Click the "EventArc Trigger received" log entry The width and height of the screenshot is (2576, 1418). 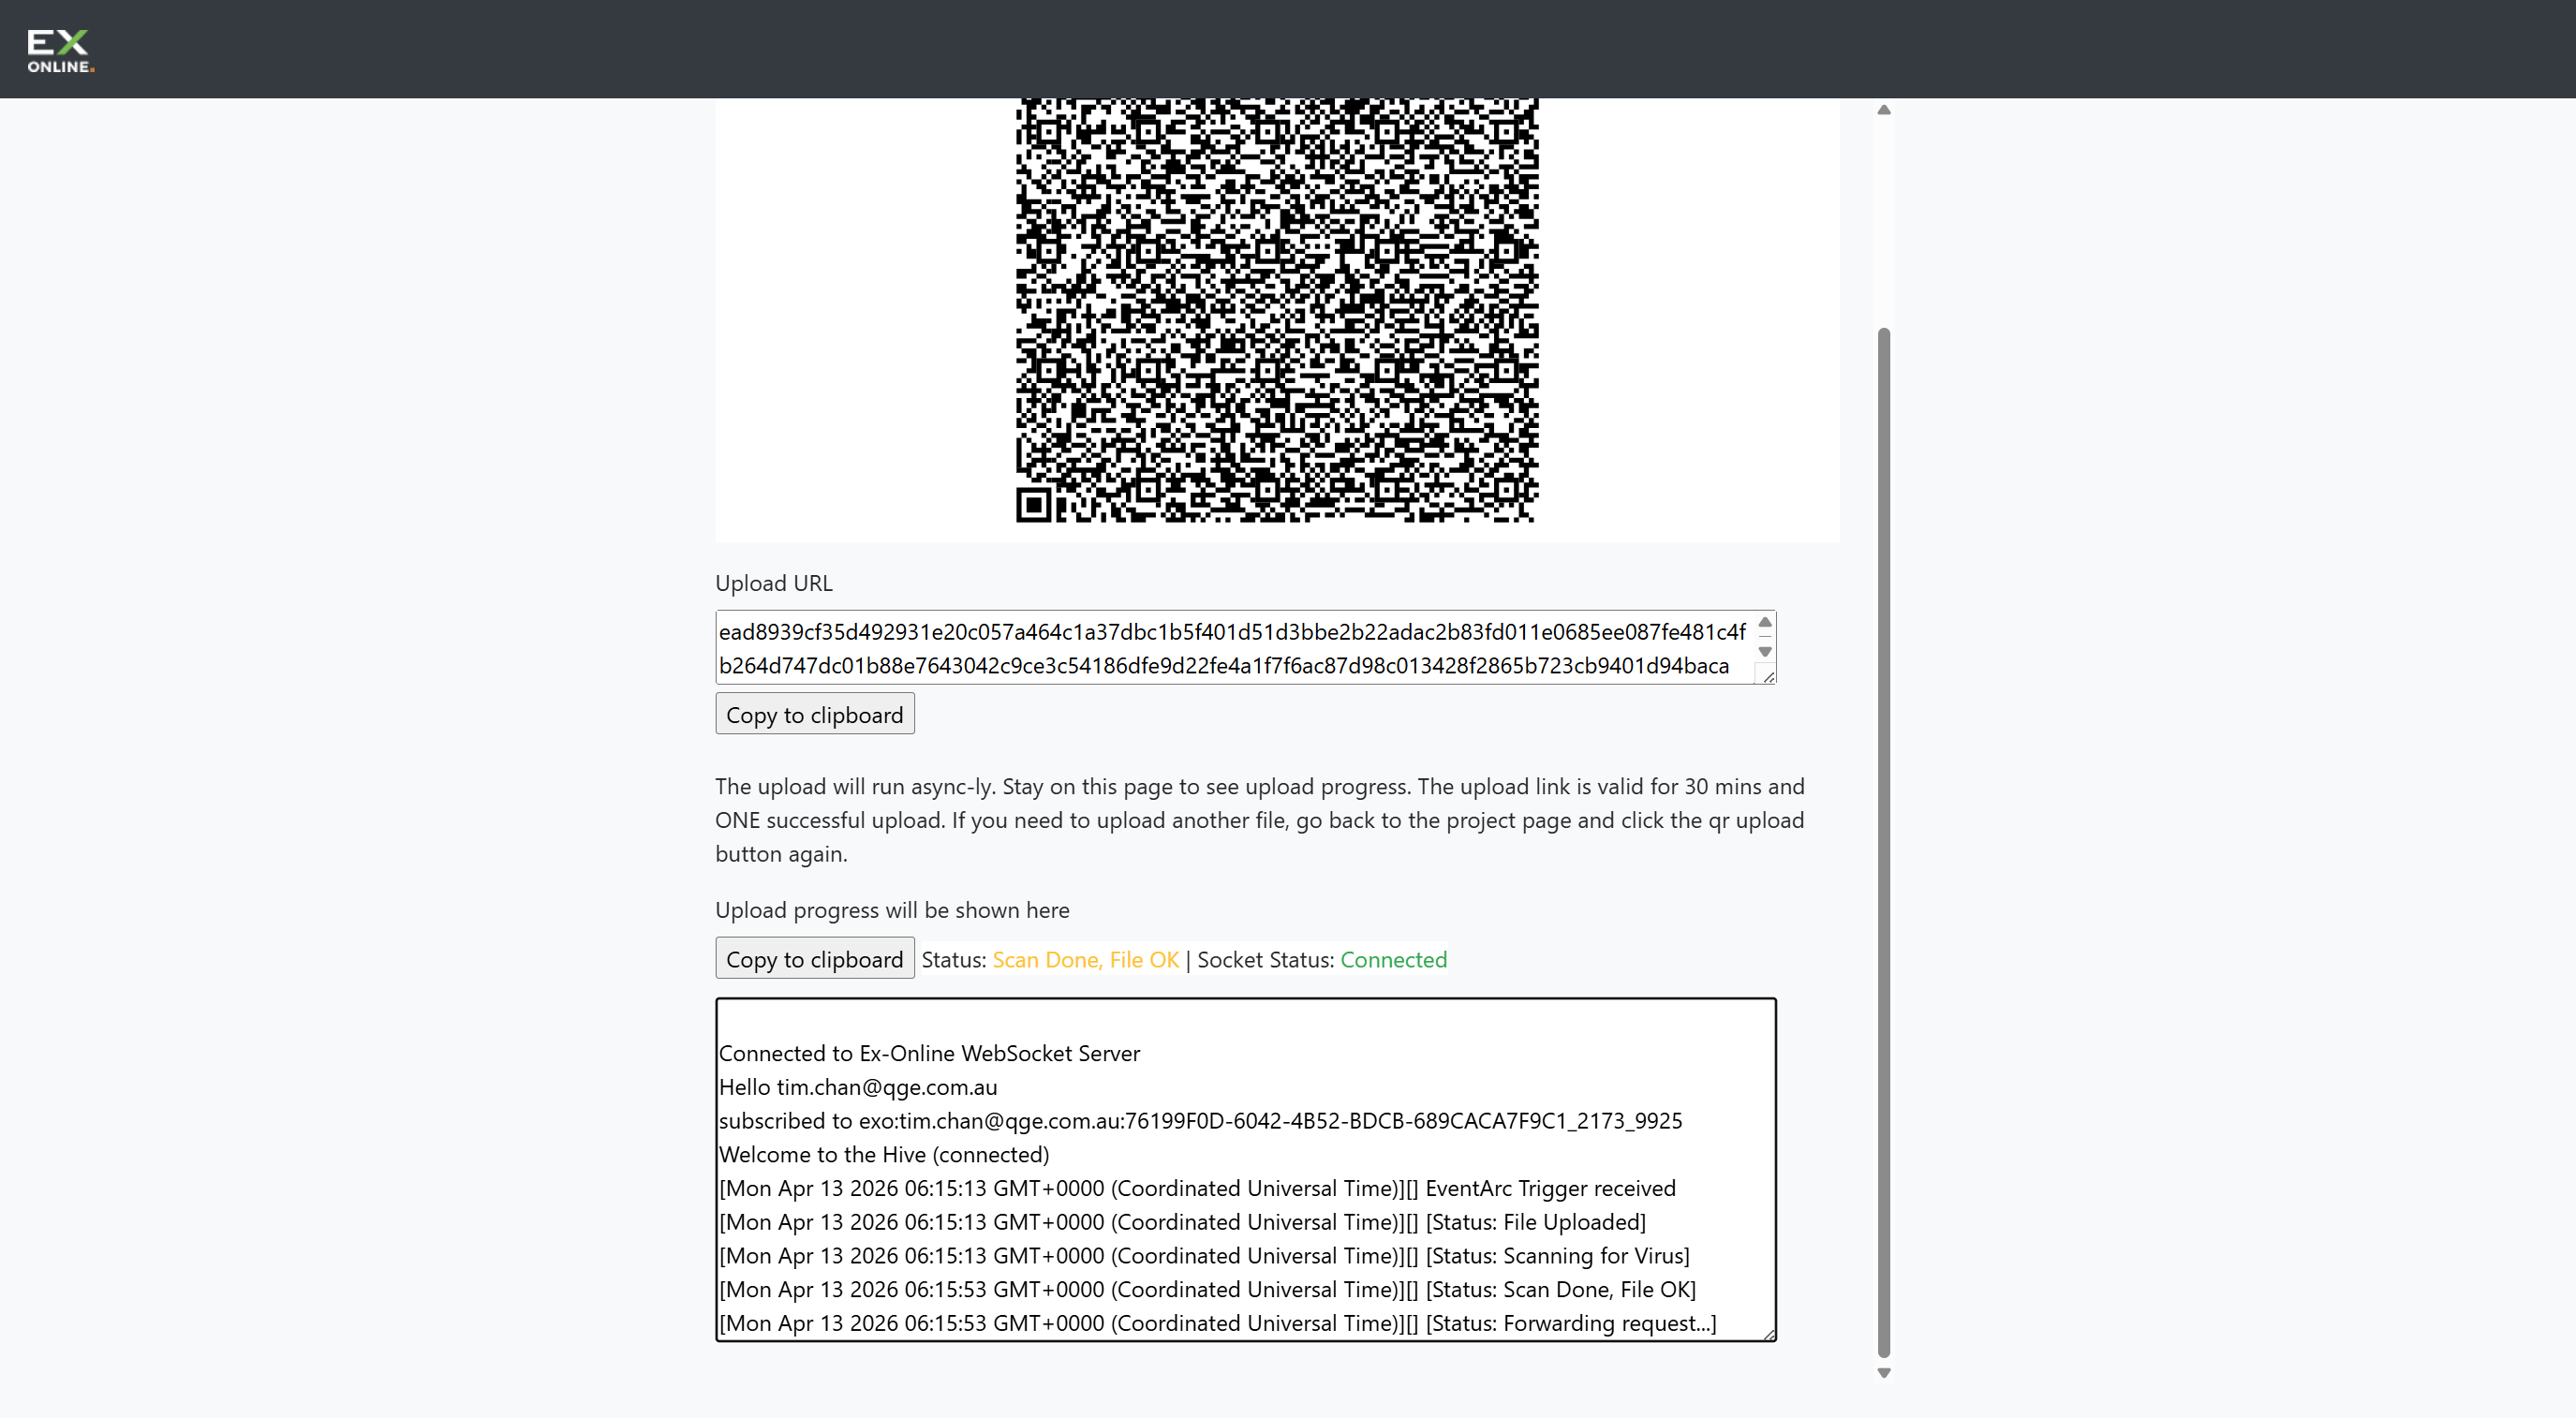click(1197, 1188)
